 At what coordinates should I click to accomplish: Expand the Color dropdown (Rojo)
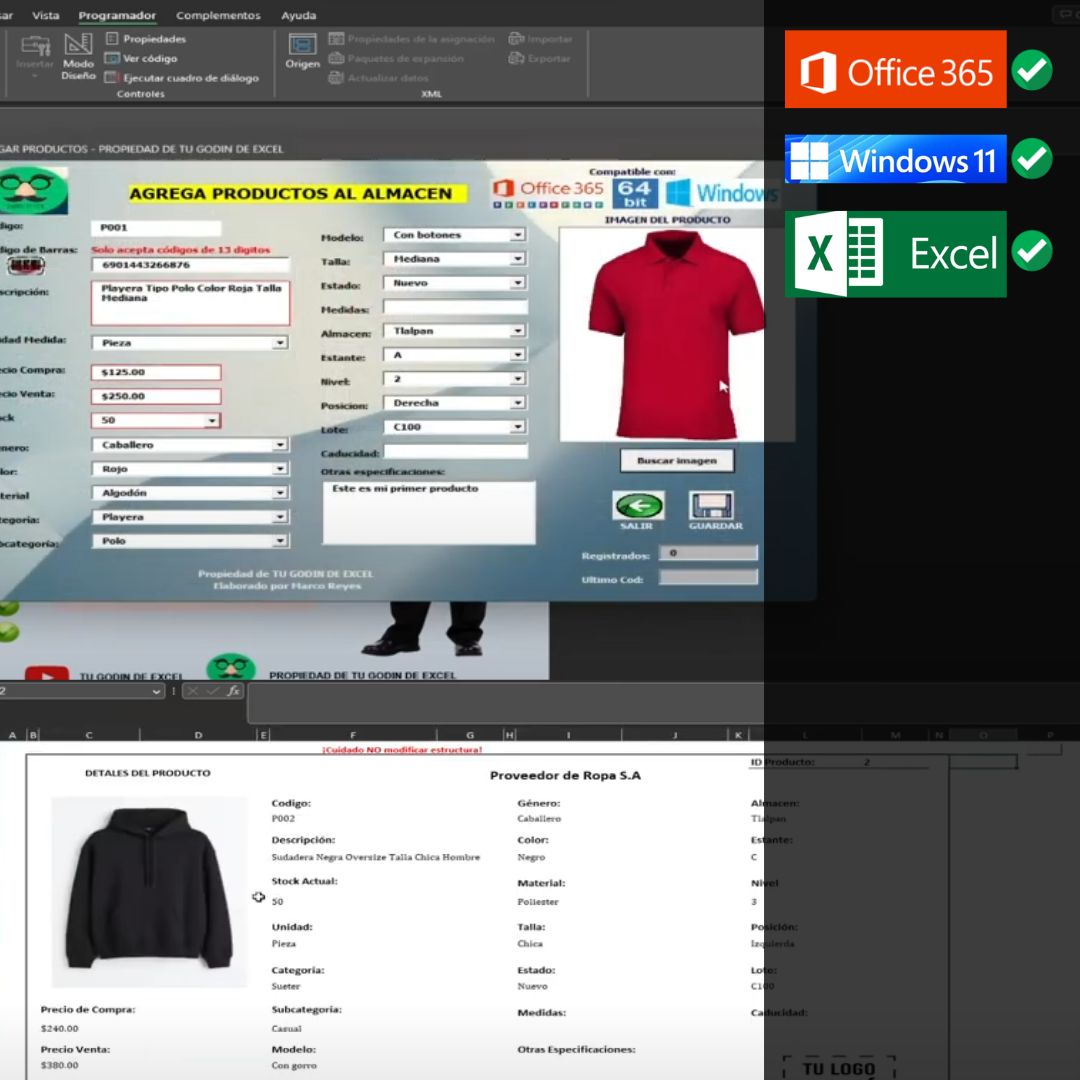tap(280, 469)
